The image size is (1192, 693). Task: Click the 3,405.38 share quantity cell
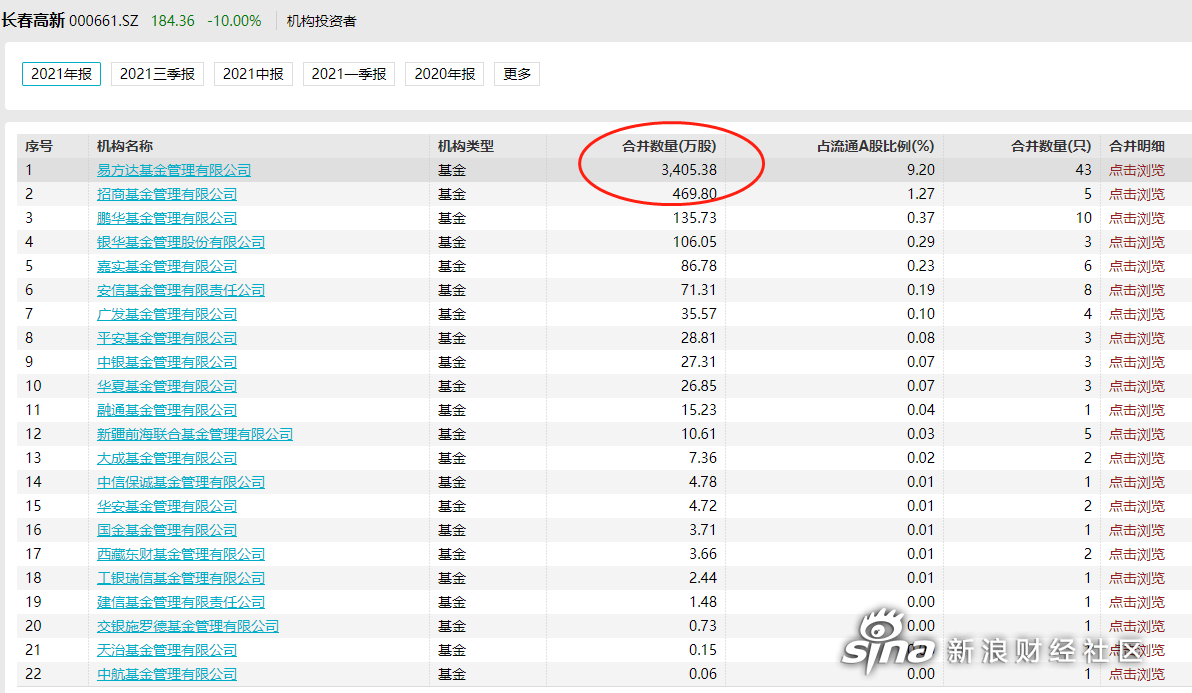(x=689, y=170)
